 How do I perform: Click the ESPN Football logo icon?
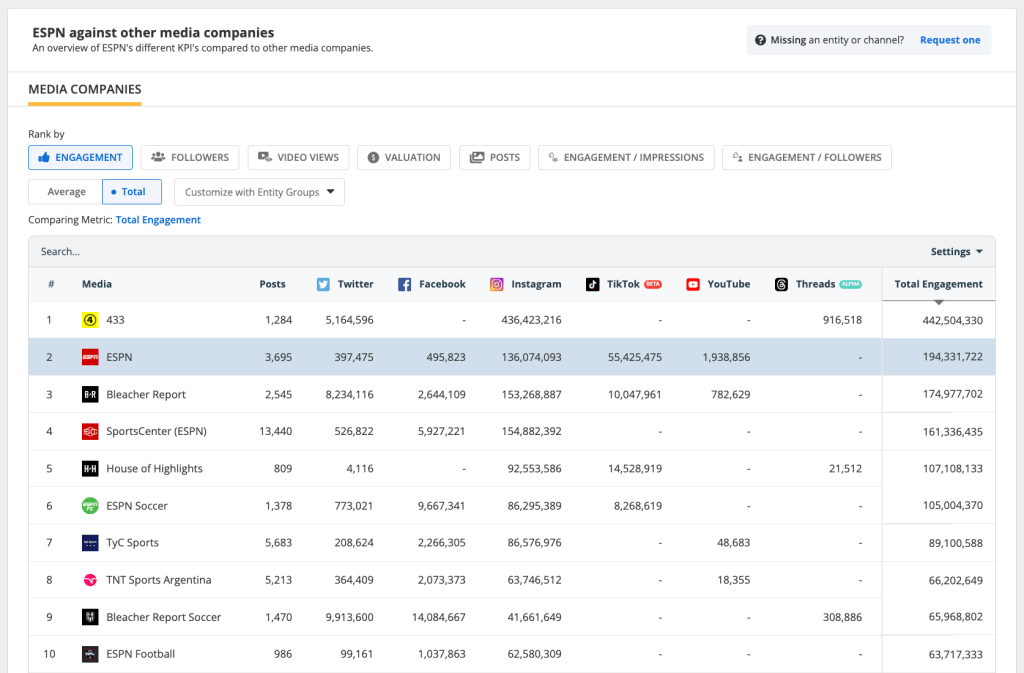point(90,654)
